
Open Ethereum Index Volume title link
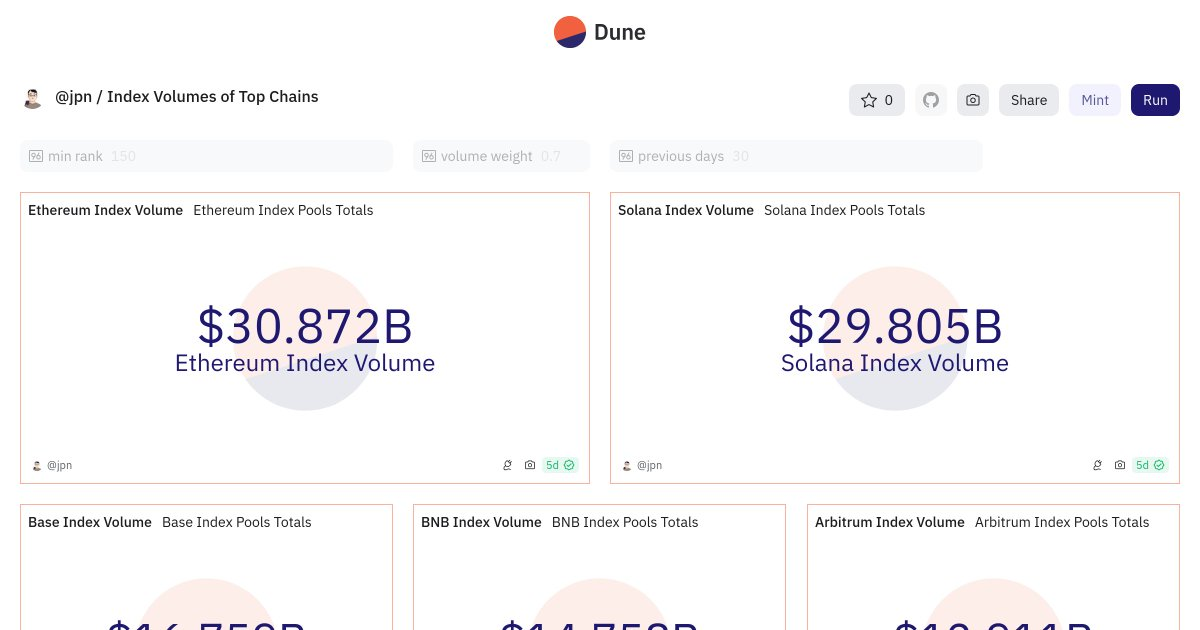tap(105, 210)
